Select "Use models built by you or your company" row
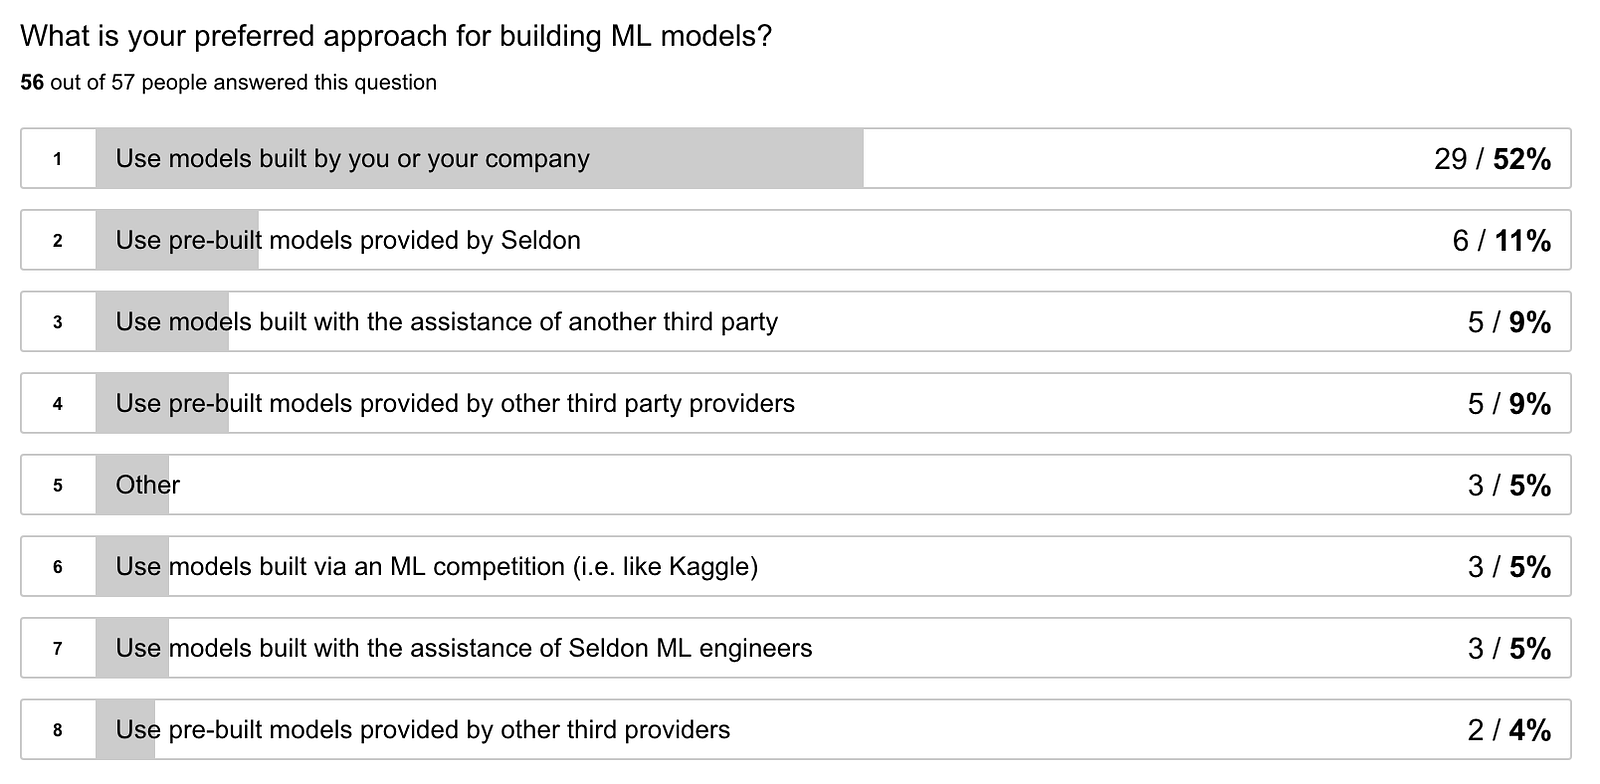The image size is (1600, 784). 352,159
